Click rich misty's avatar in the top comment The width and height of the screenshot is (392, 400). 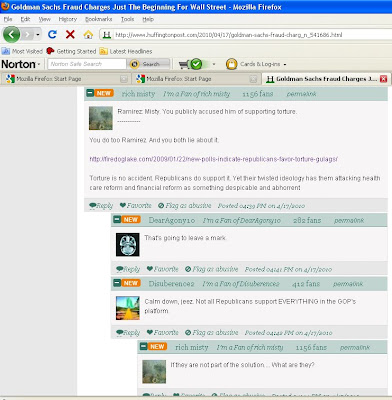101,118
